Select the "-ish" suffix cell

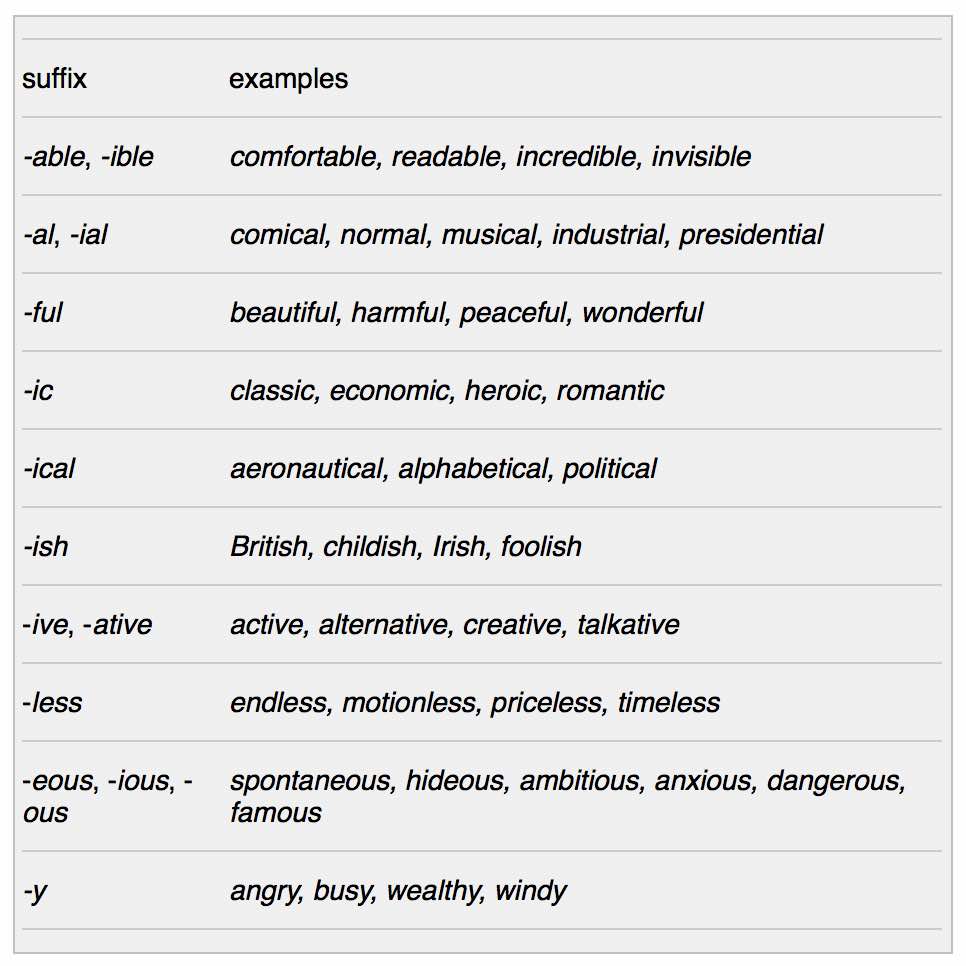(46, 547)
